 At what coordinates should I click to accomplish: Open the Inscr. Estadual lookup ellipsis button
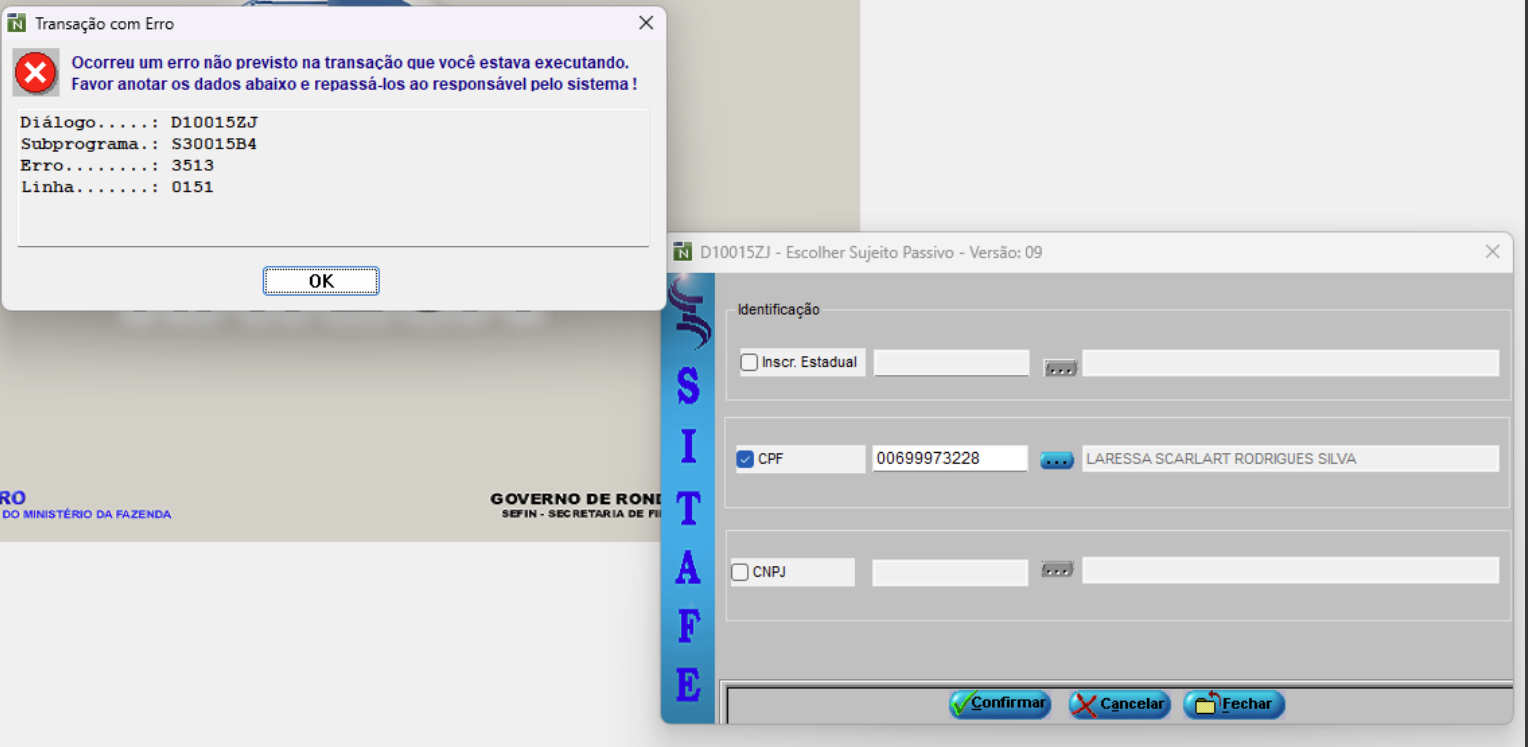[x=1060, y=368]
